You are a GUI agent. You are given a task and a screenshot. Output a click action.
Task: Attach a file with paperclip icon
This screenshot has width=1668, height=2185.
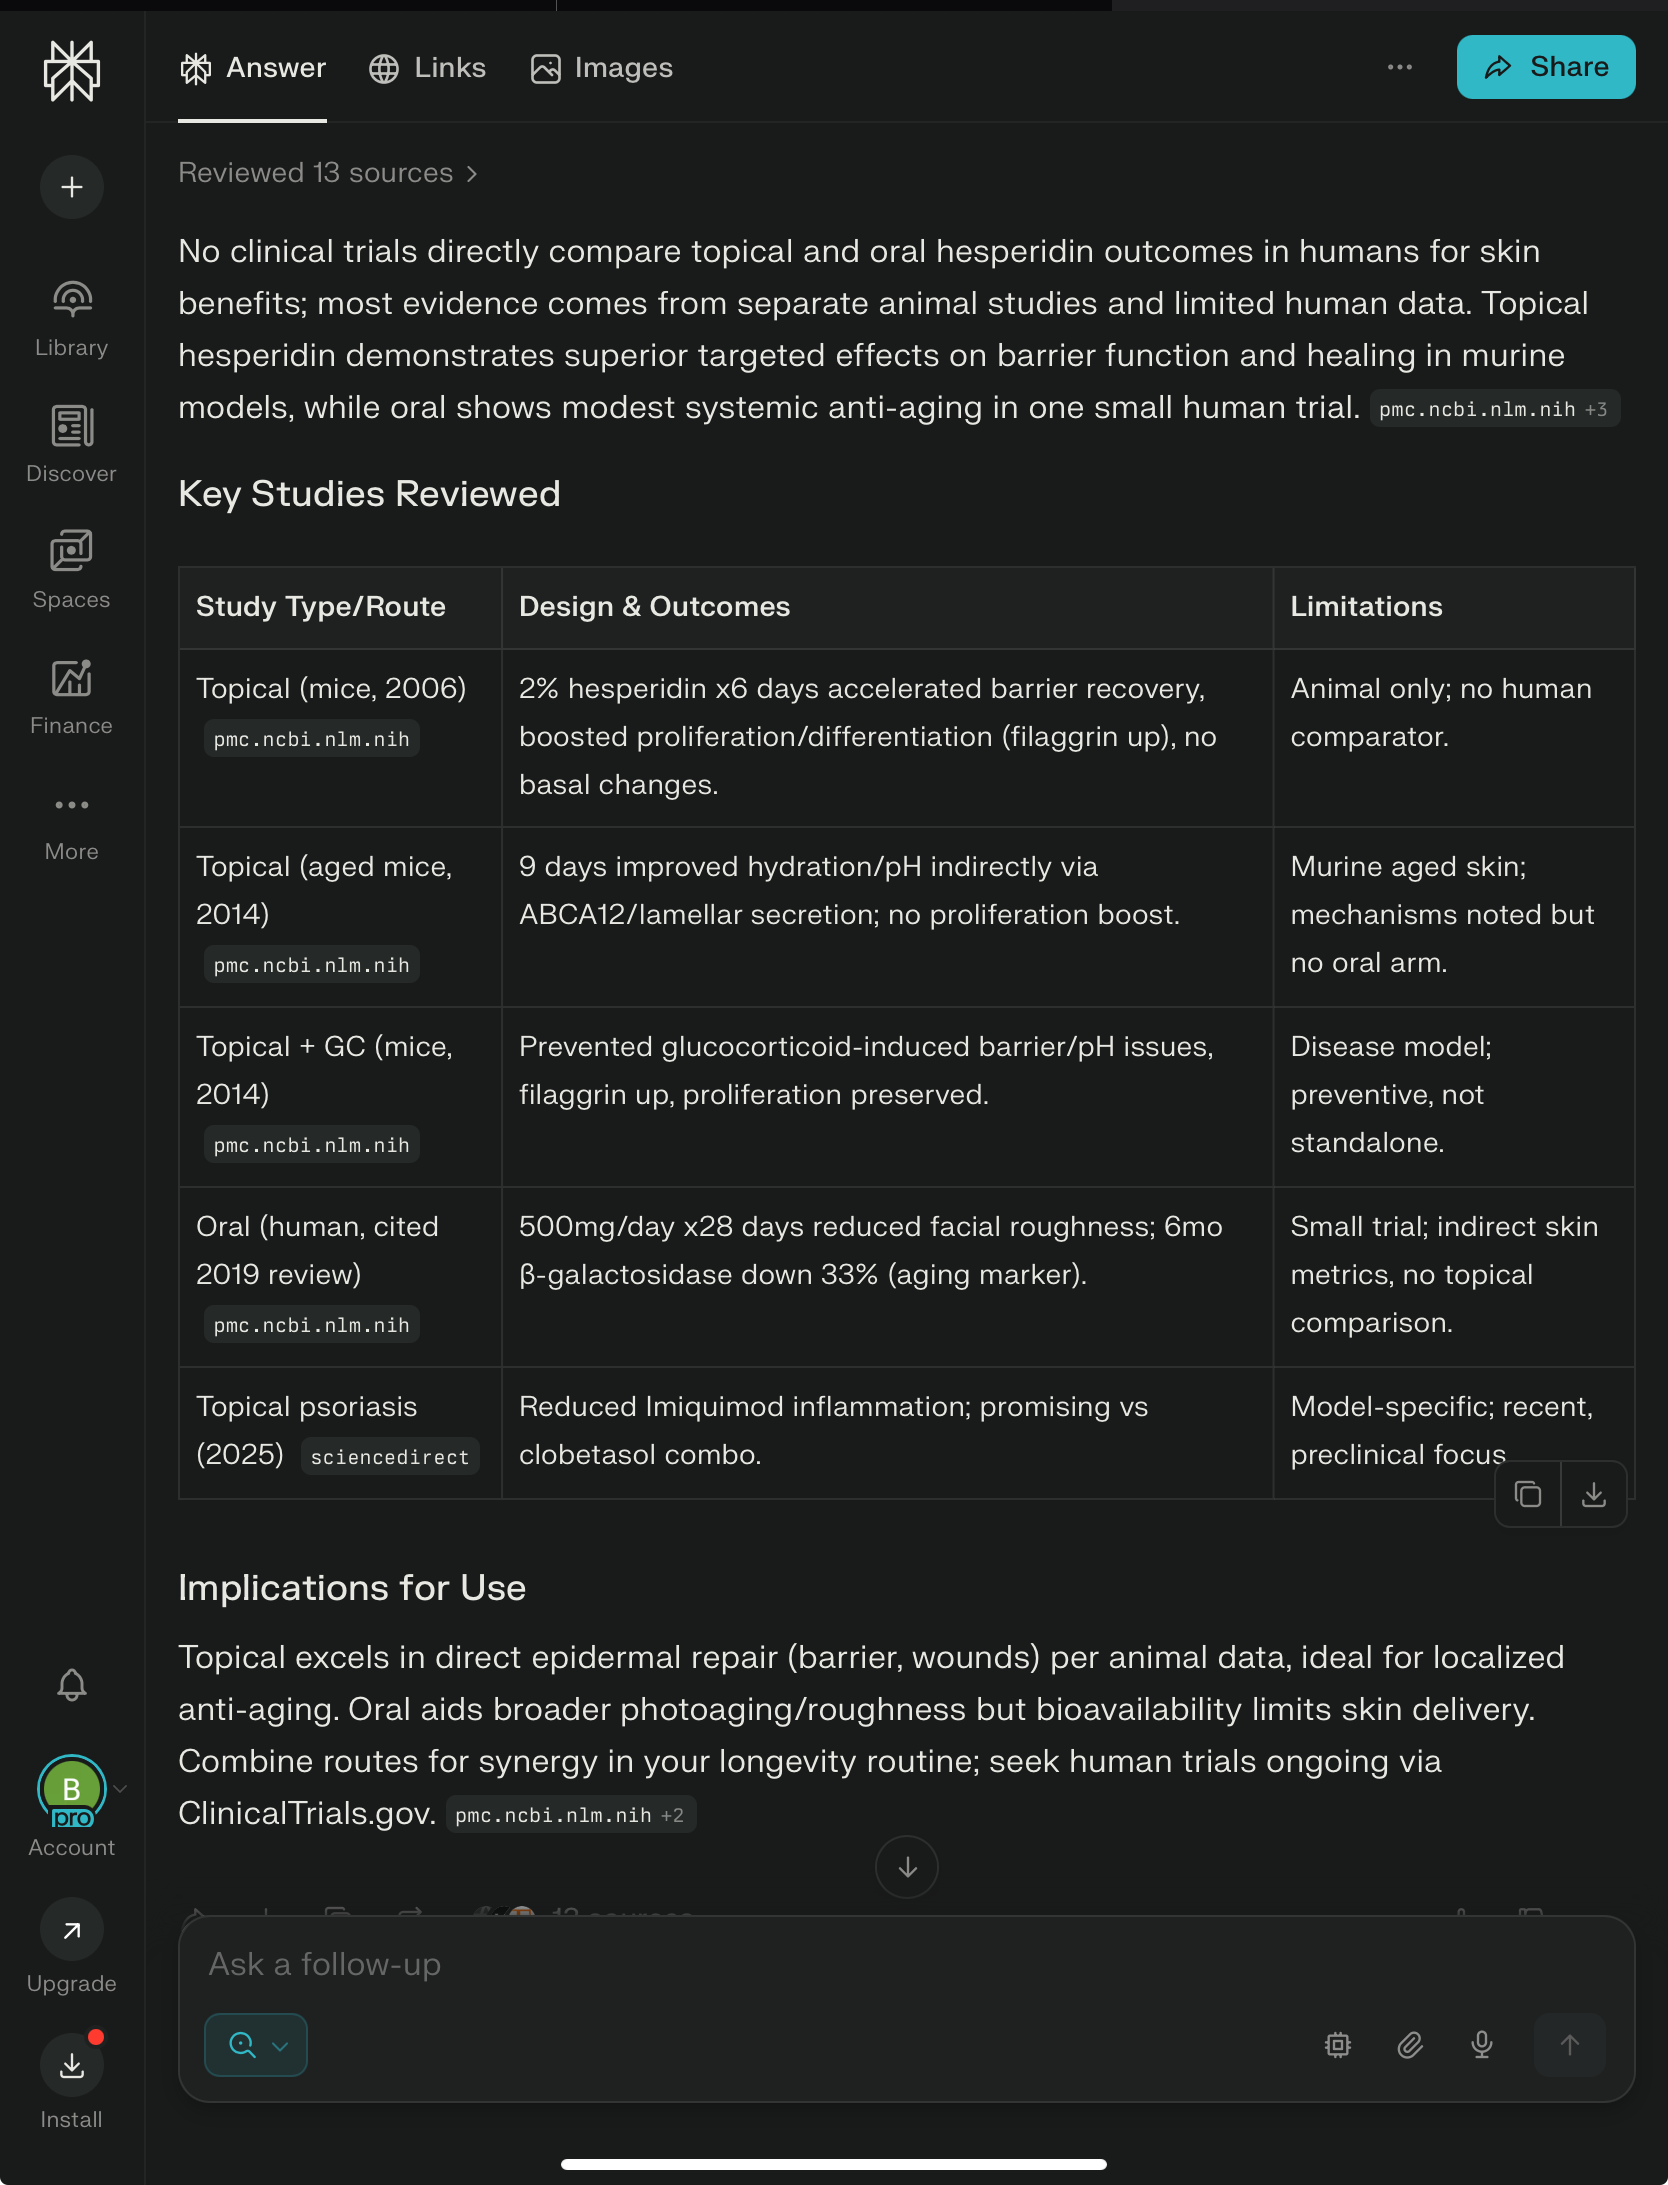click(1410, 2045)
